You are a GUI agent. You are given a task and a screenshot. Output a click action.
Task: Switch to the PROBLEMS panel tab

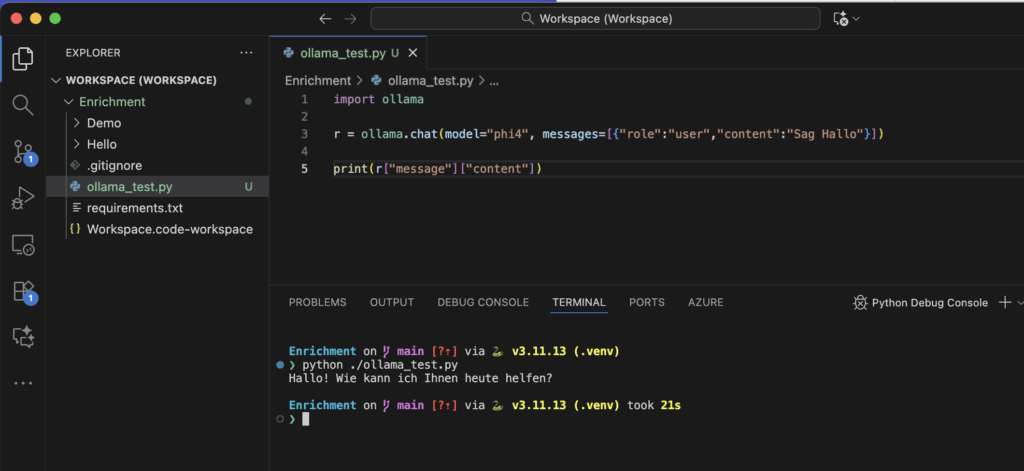click(x=317, y=302)
